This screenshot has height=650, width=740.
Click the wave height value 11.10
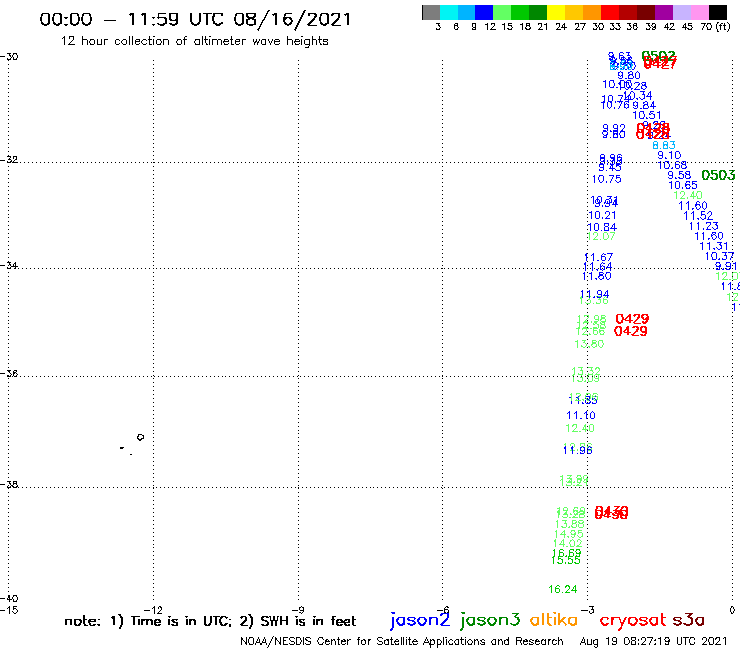click(x=581, y=415)
